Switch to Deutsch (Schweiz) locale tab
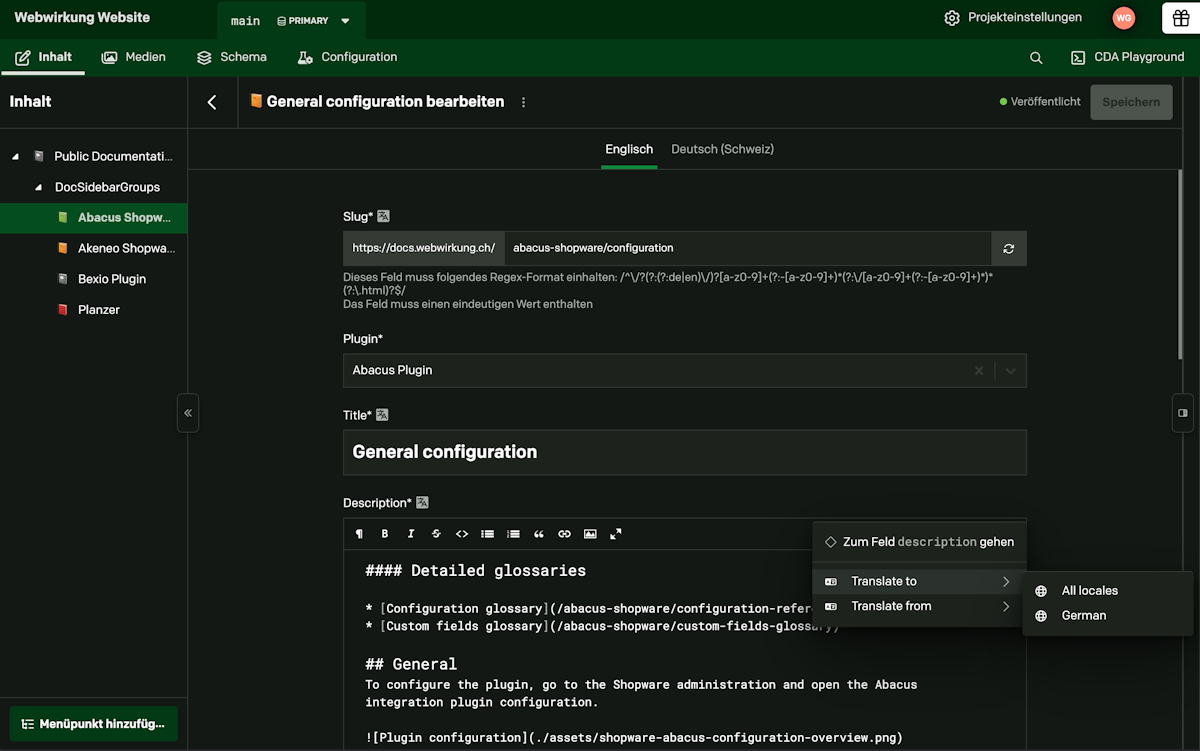Viewport: 1200px width, 751px height. coord(722,150)
